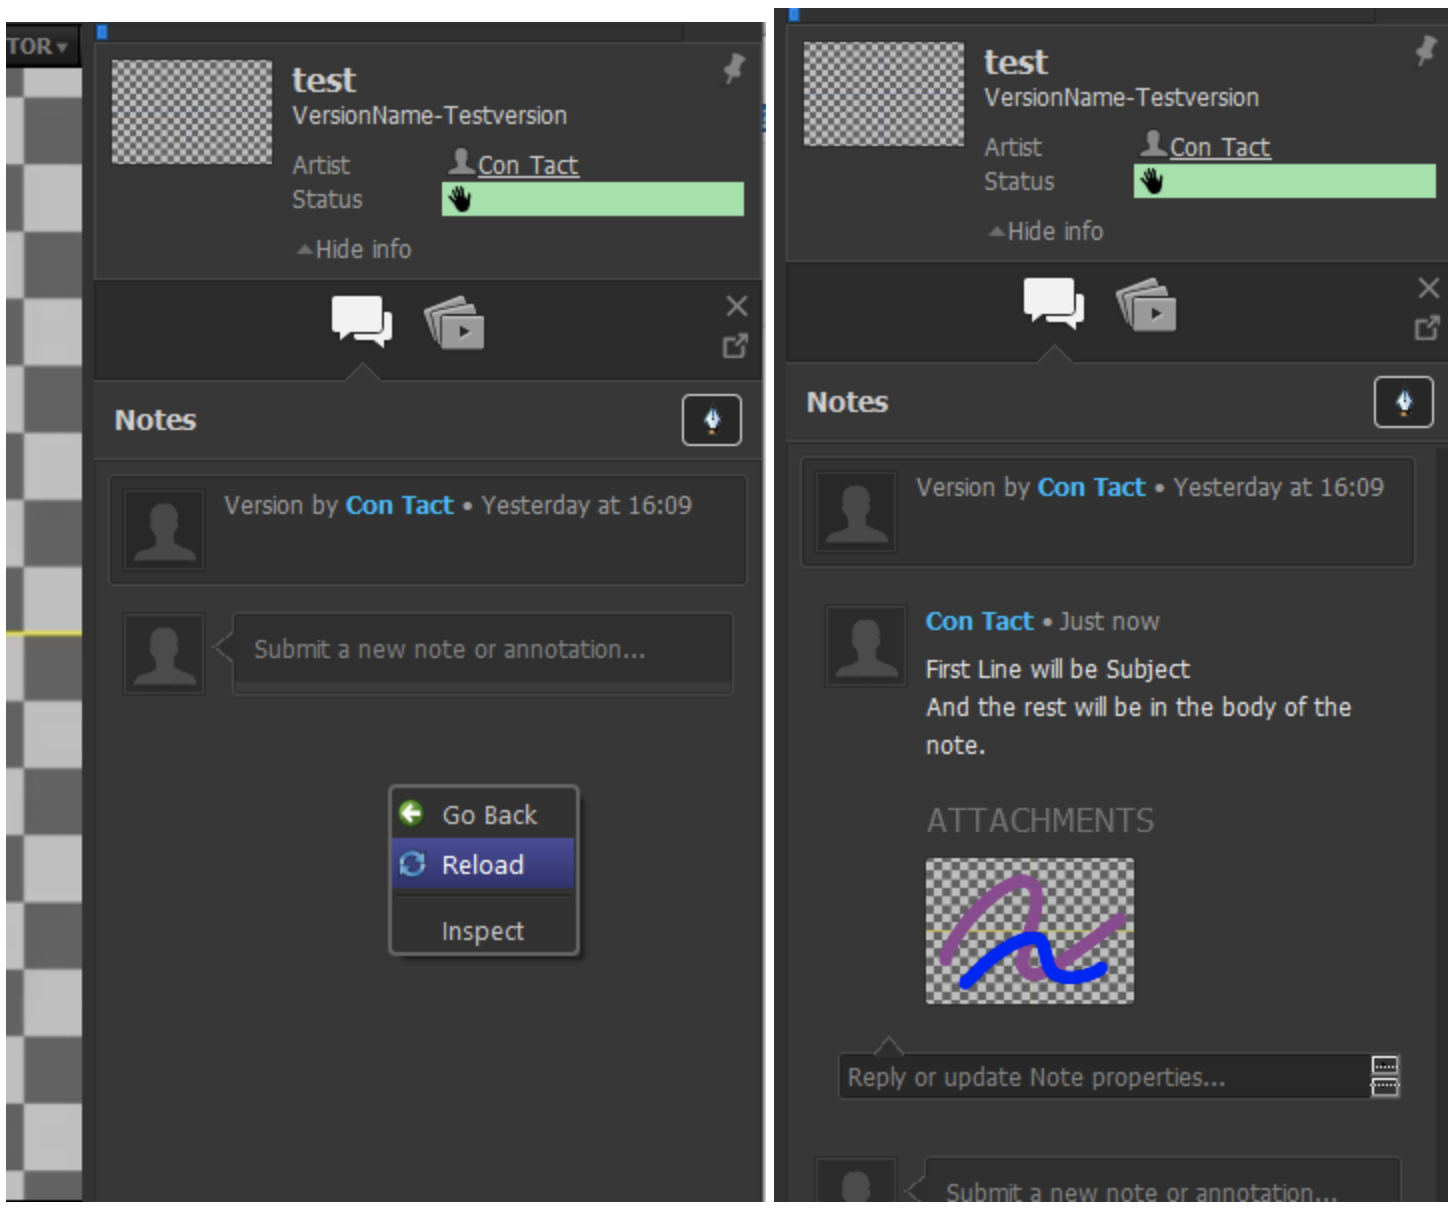
Task: Click the green Status bar in right panel
Action: coord(1284,181)
